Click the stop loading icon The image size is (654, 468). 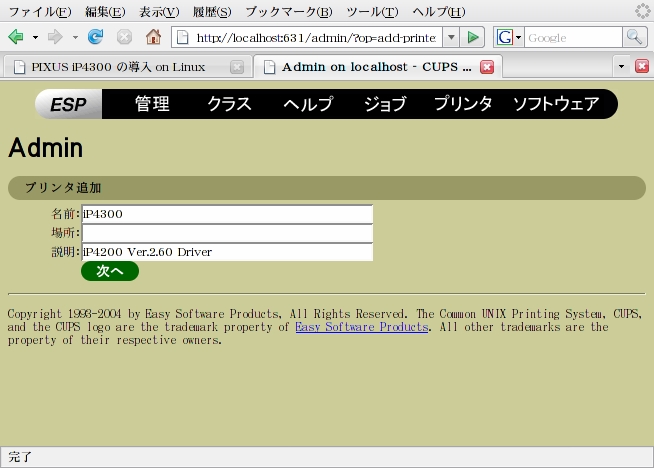pos(124,37)
